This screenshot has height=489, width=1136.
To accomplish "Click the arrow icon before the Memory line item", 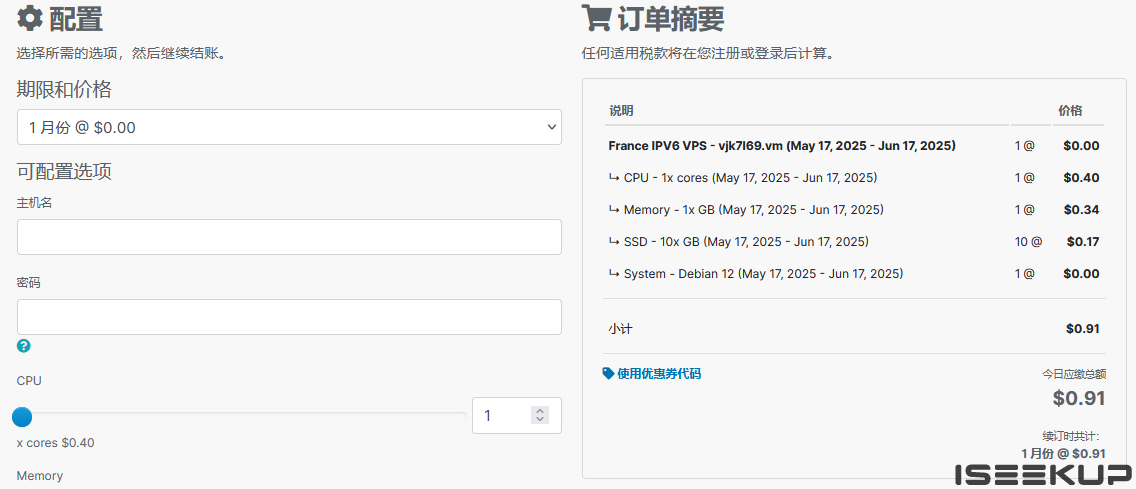I will [x=614, y=210].
